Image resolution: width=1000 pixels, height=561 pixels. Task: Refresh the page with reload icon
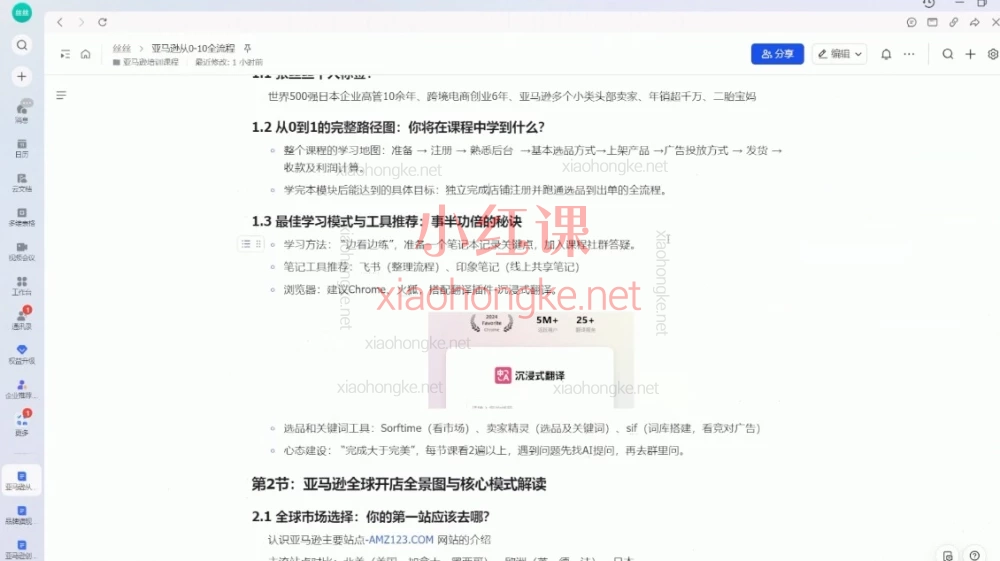coord(102,22)
